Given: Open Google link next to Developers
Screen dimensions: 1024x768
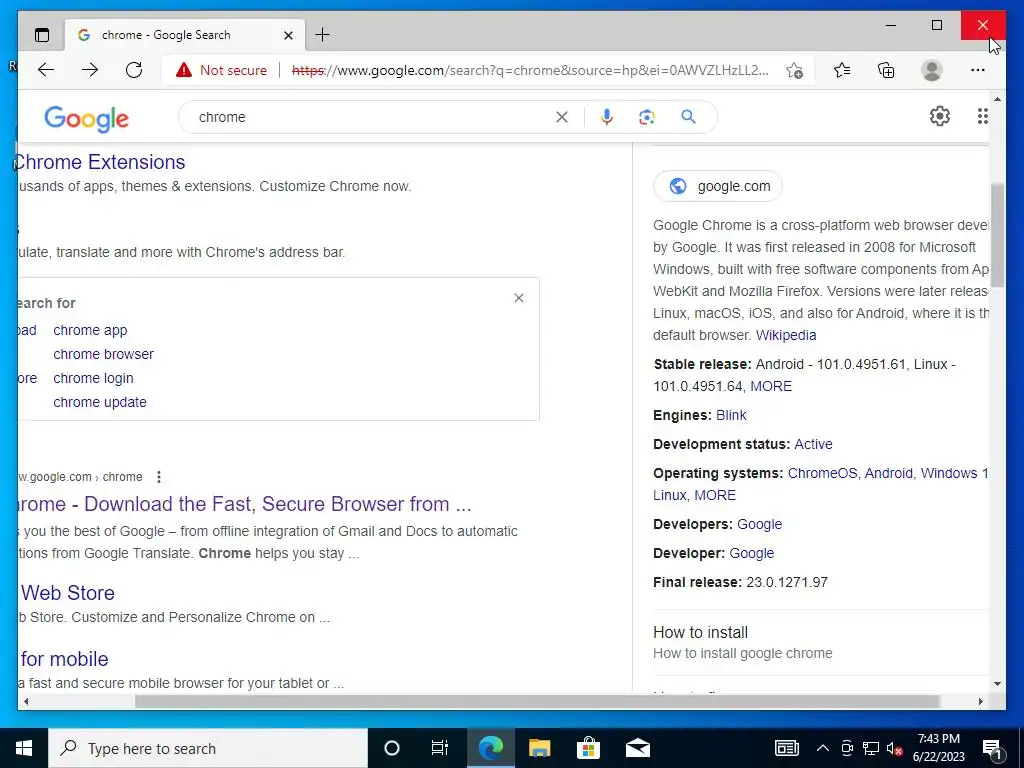Looking at the screenshot, I should point(760,524).
